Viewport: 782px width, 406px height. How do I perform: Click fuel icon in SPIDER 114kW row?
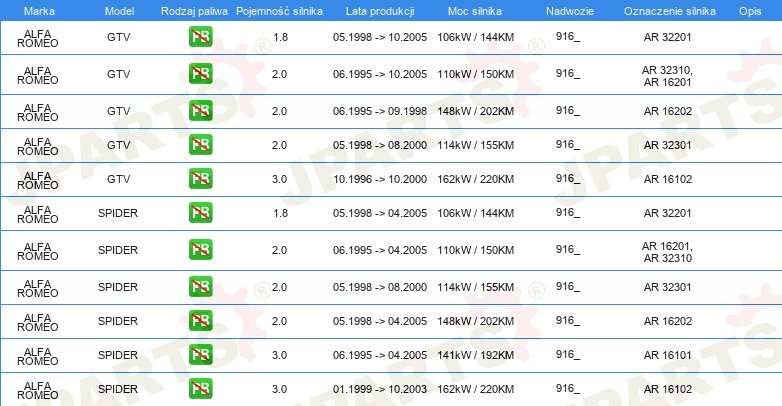(200, 287)
